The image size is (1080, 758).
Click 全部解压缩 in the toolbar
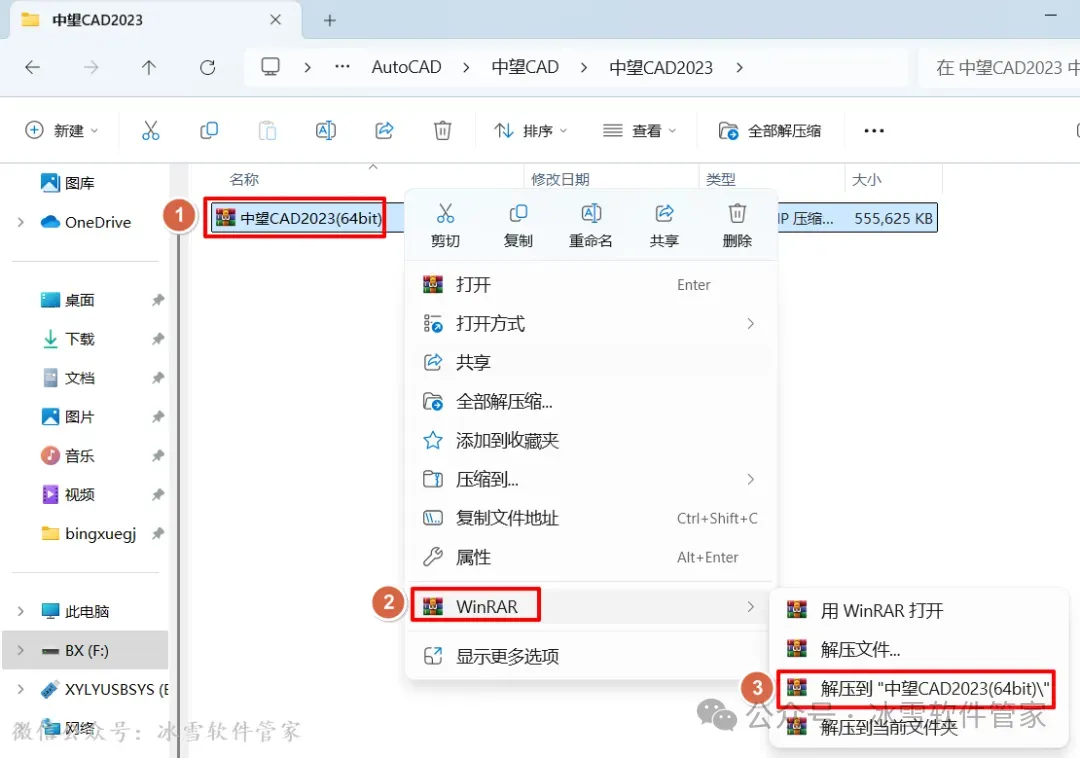769,130
